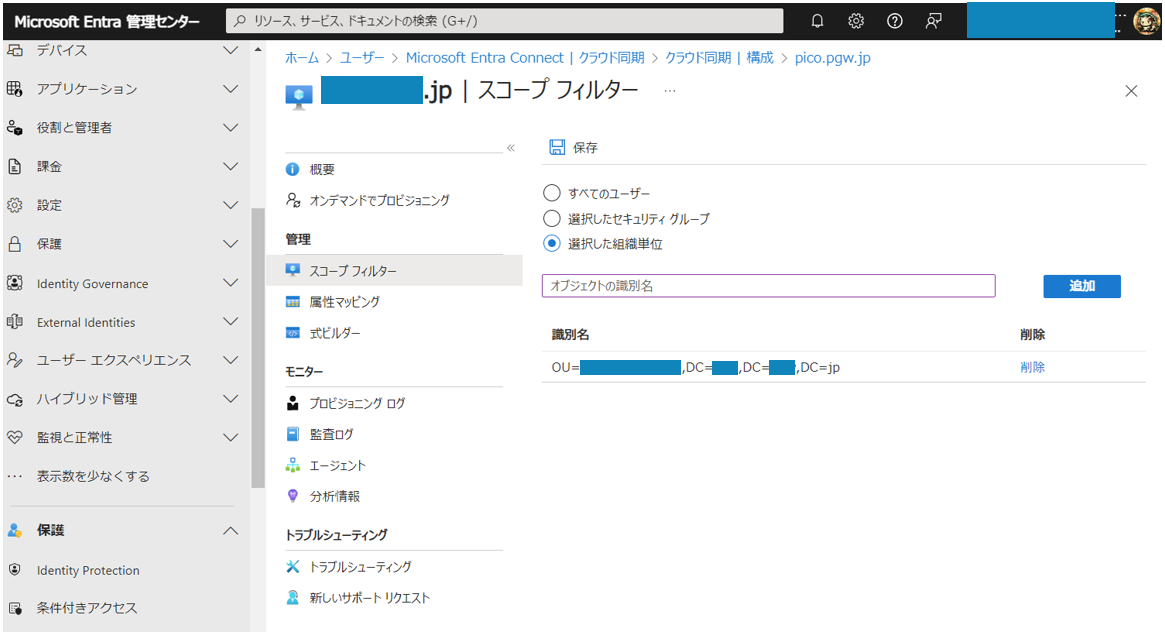Click the 保護 lock icon
The height and width of the screenshot is (638, 1165).
(15, 244)
